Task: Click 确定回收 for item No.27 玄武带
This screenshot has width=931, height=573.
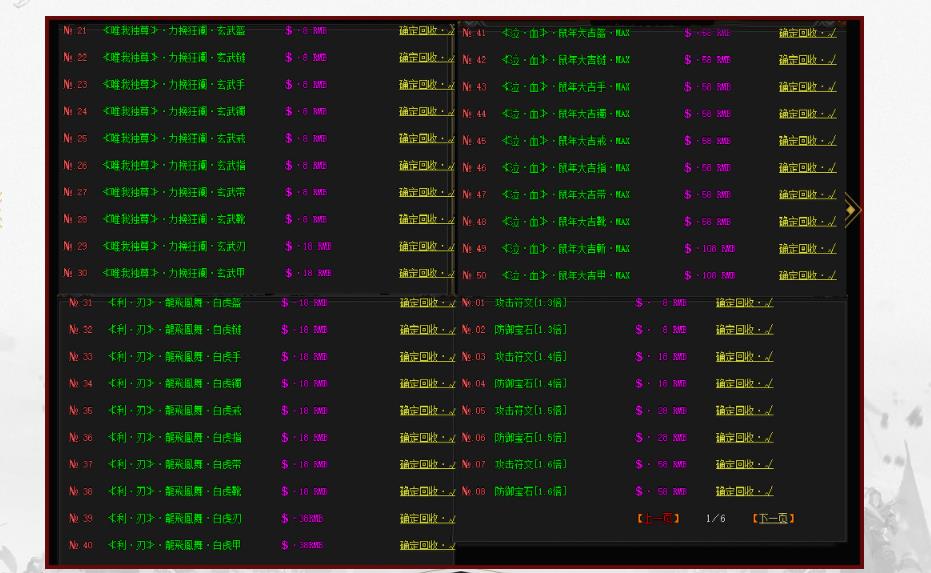Action: pos(426,192)
